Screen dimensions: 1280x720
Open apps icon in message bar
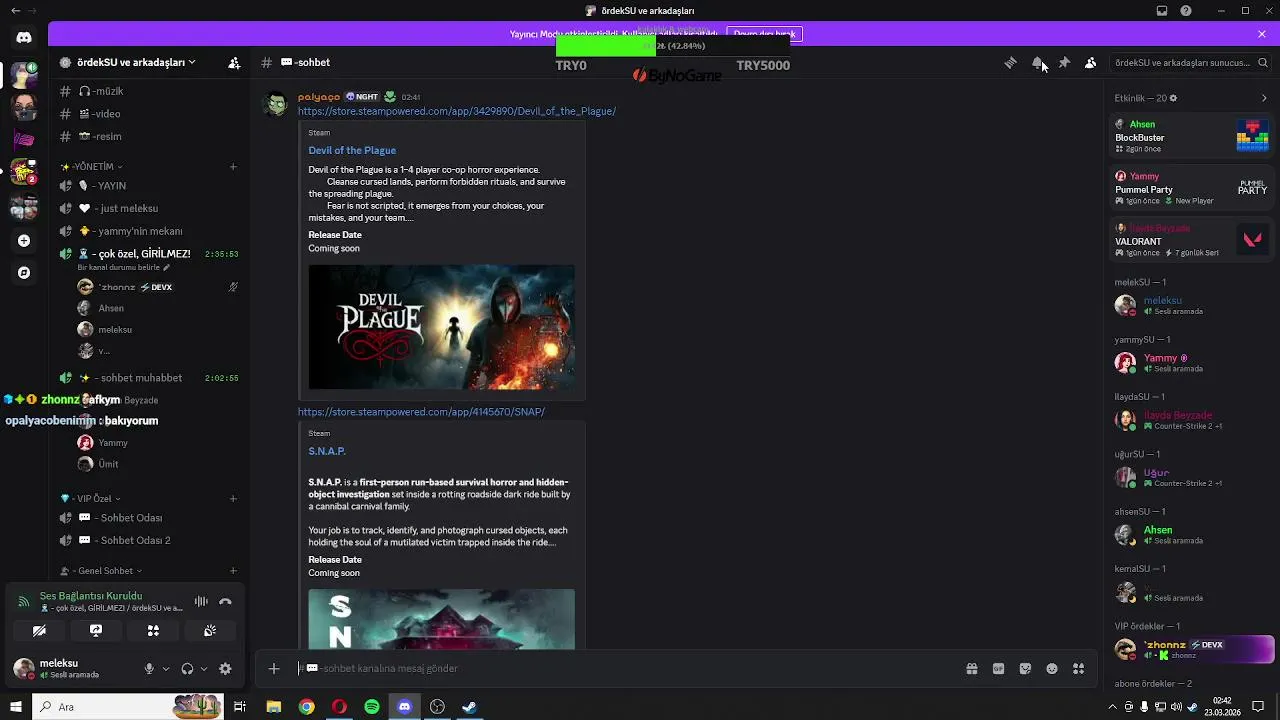[x=1078, y=668]
